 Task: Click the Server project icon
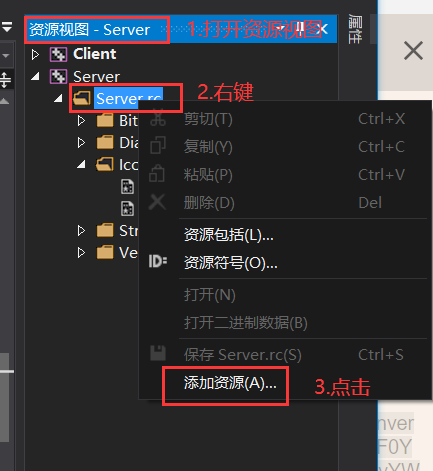(58, 77)
